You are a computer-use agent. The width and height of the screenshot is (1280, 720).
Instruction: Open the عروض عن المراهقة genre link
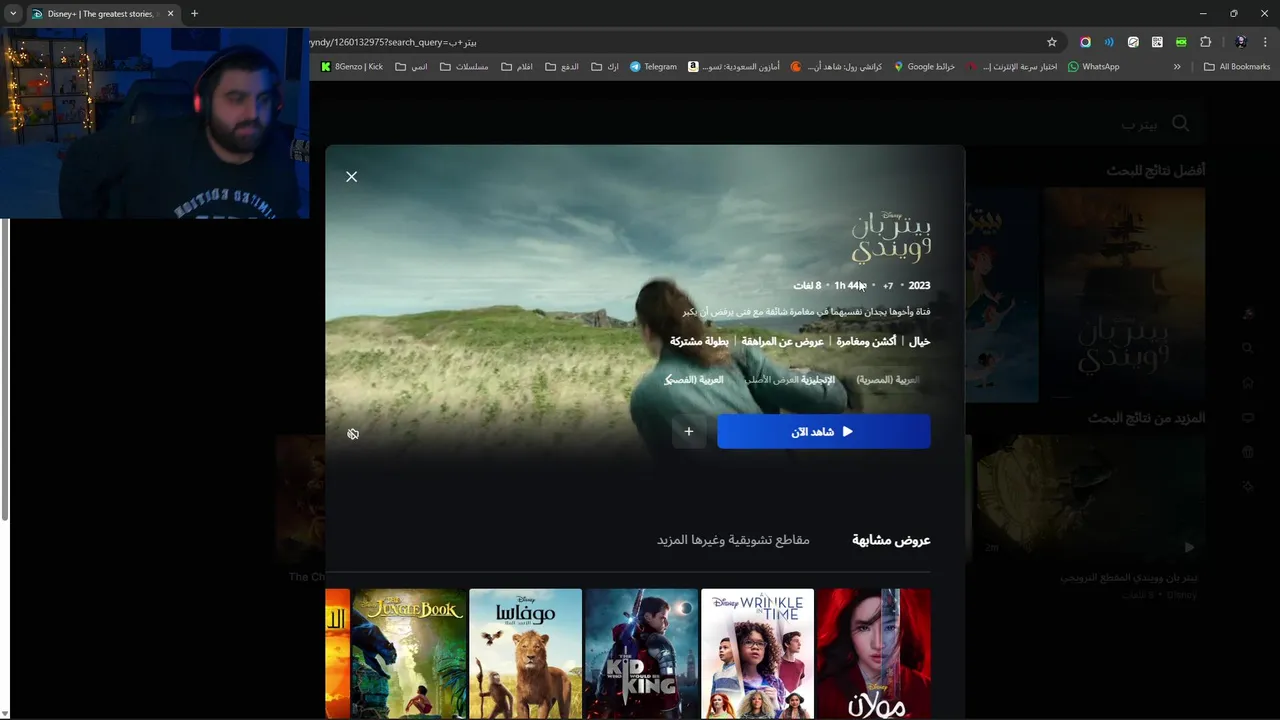click(x=783, y=342)
